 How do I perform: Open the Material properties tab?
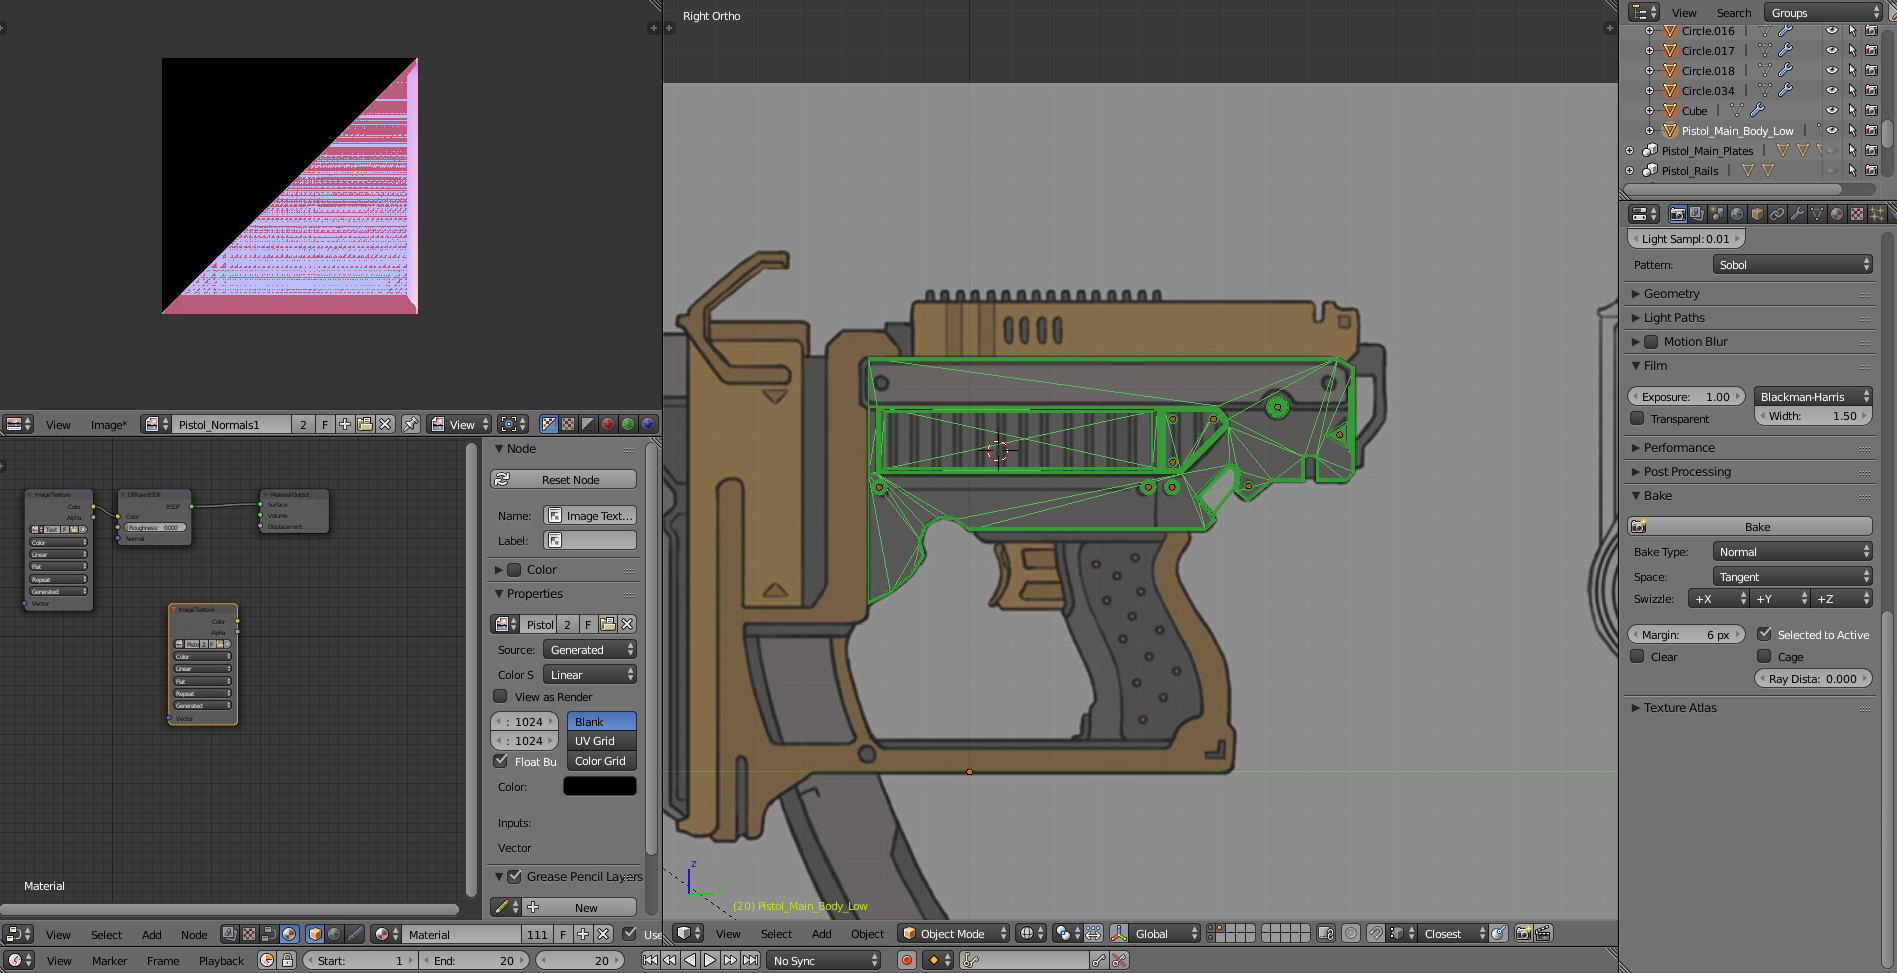tap(1836, 214)
